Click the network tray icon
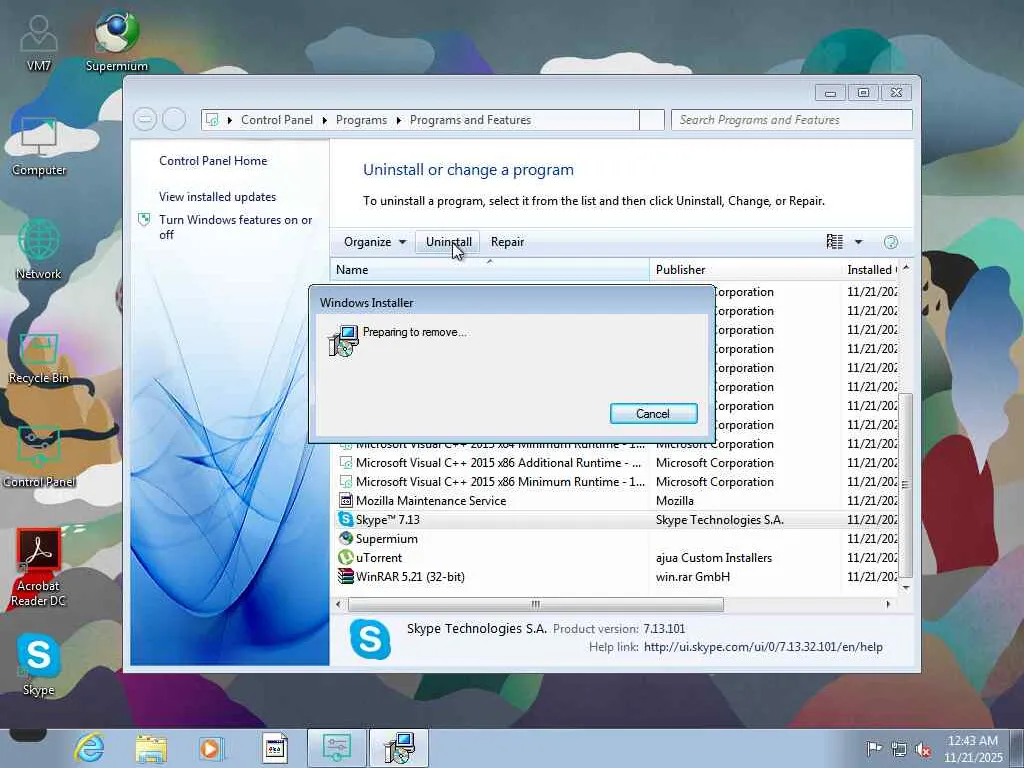This screenshot has width=1024, height=768. [x=899, y=749]
